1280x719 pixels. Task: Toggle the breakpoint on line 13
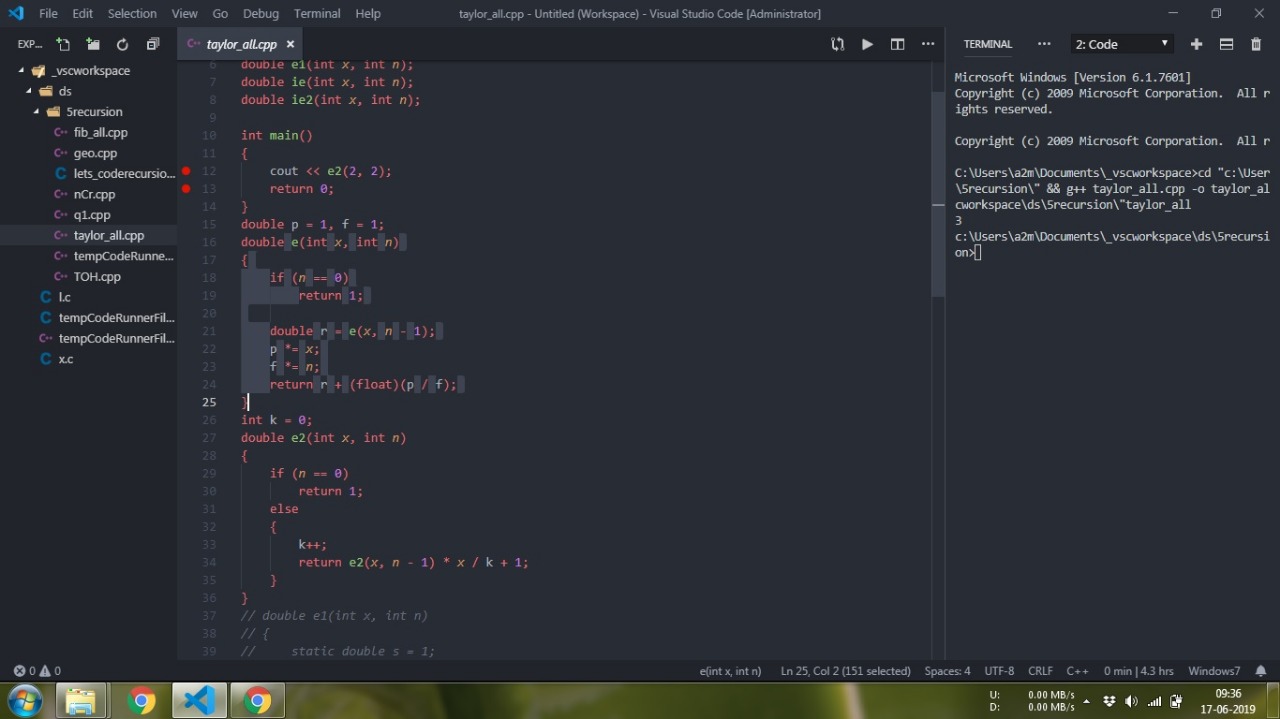[x=186, y=189]
